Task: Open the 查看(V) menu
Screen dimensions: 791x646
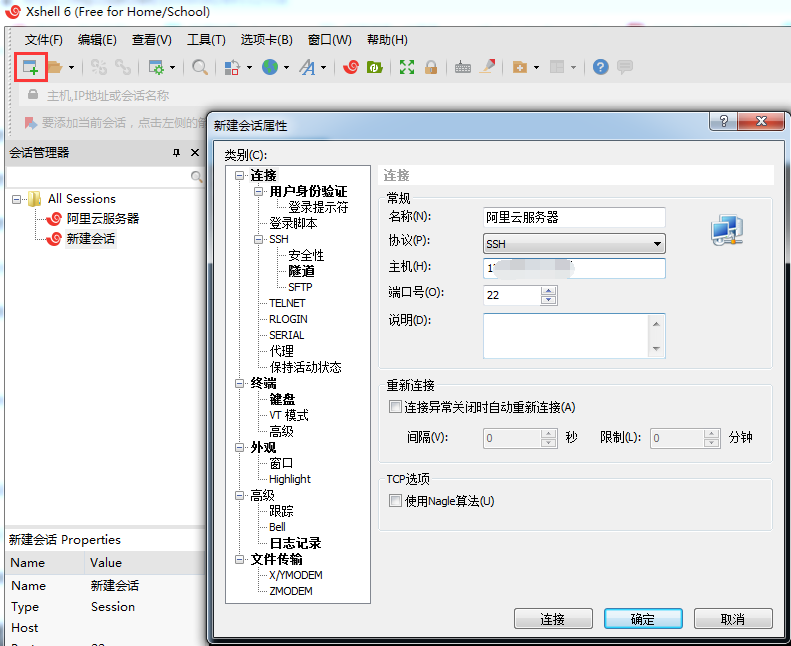Action: tap(152, 40)
